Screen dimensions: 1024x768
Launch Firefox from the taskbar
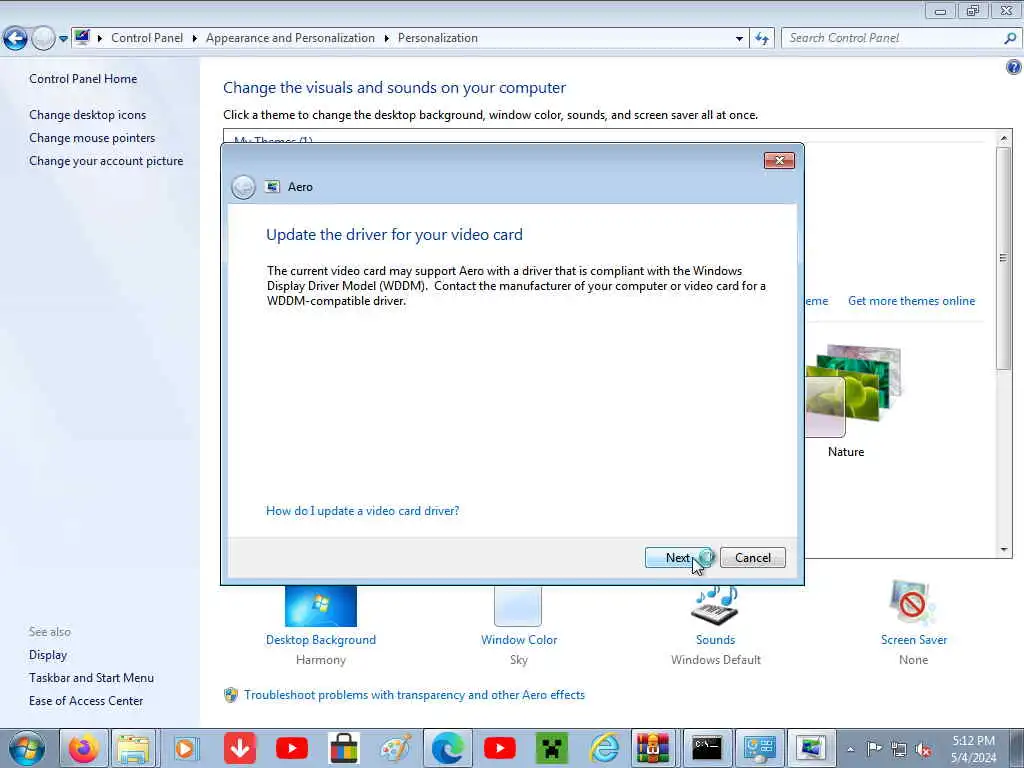(x=84, y=748)
